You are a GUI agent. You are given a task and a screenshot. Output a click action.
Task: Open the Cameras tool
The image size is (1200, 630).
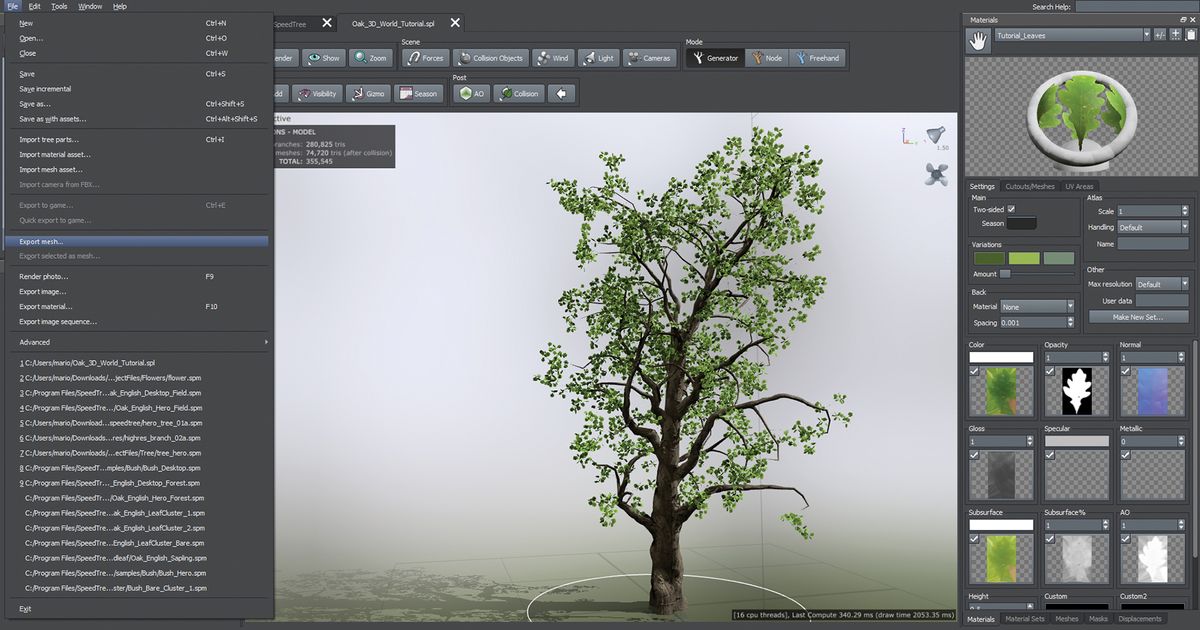click(650, 57)
